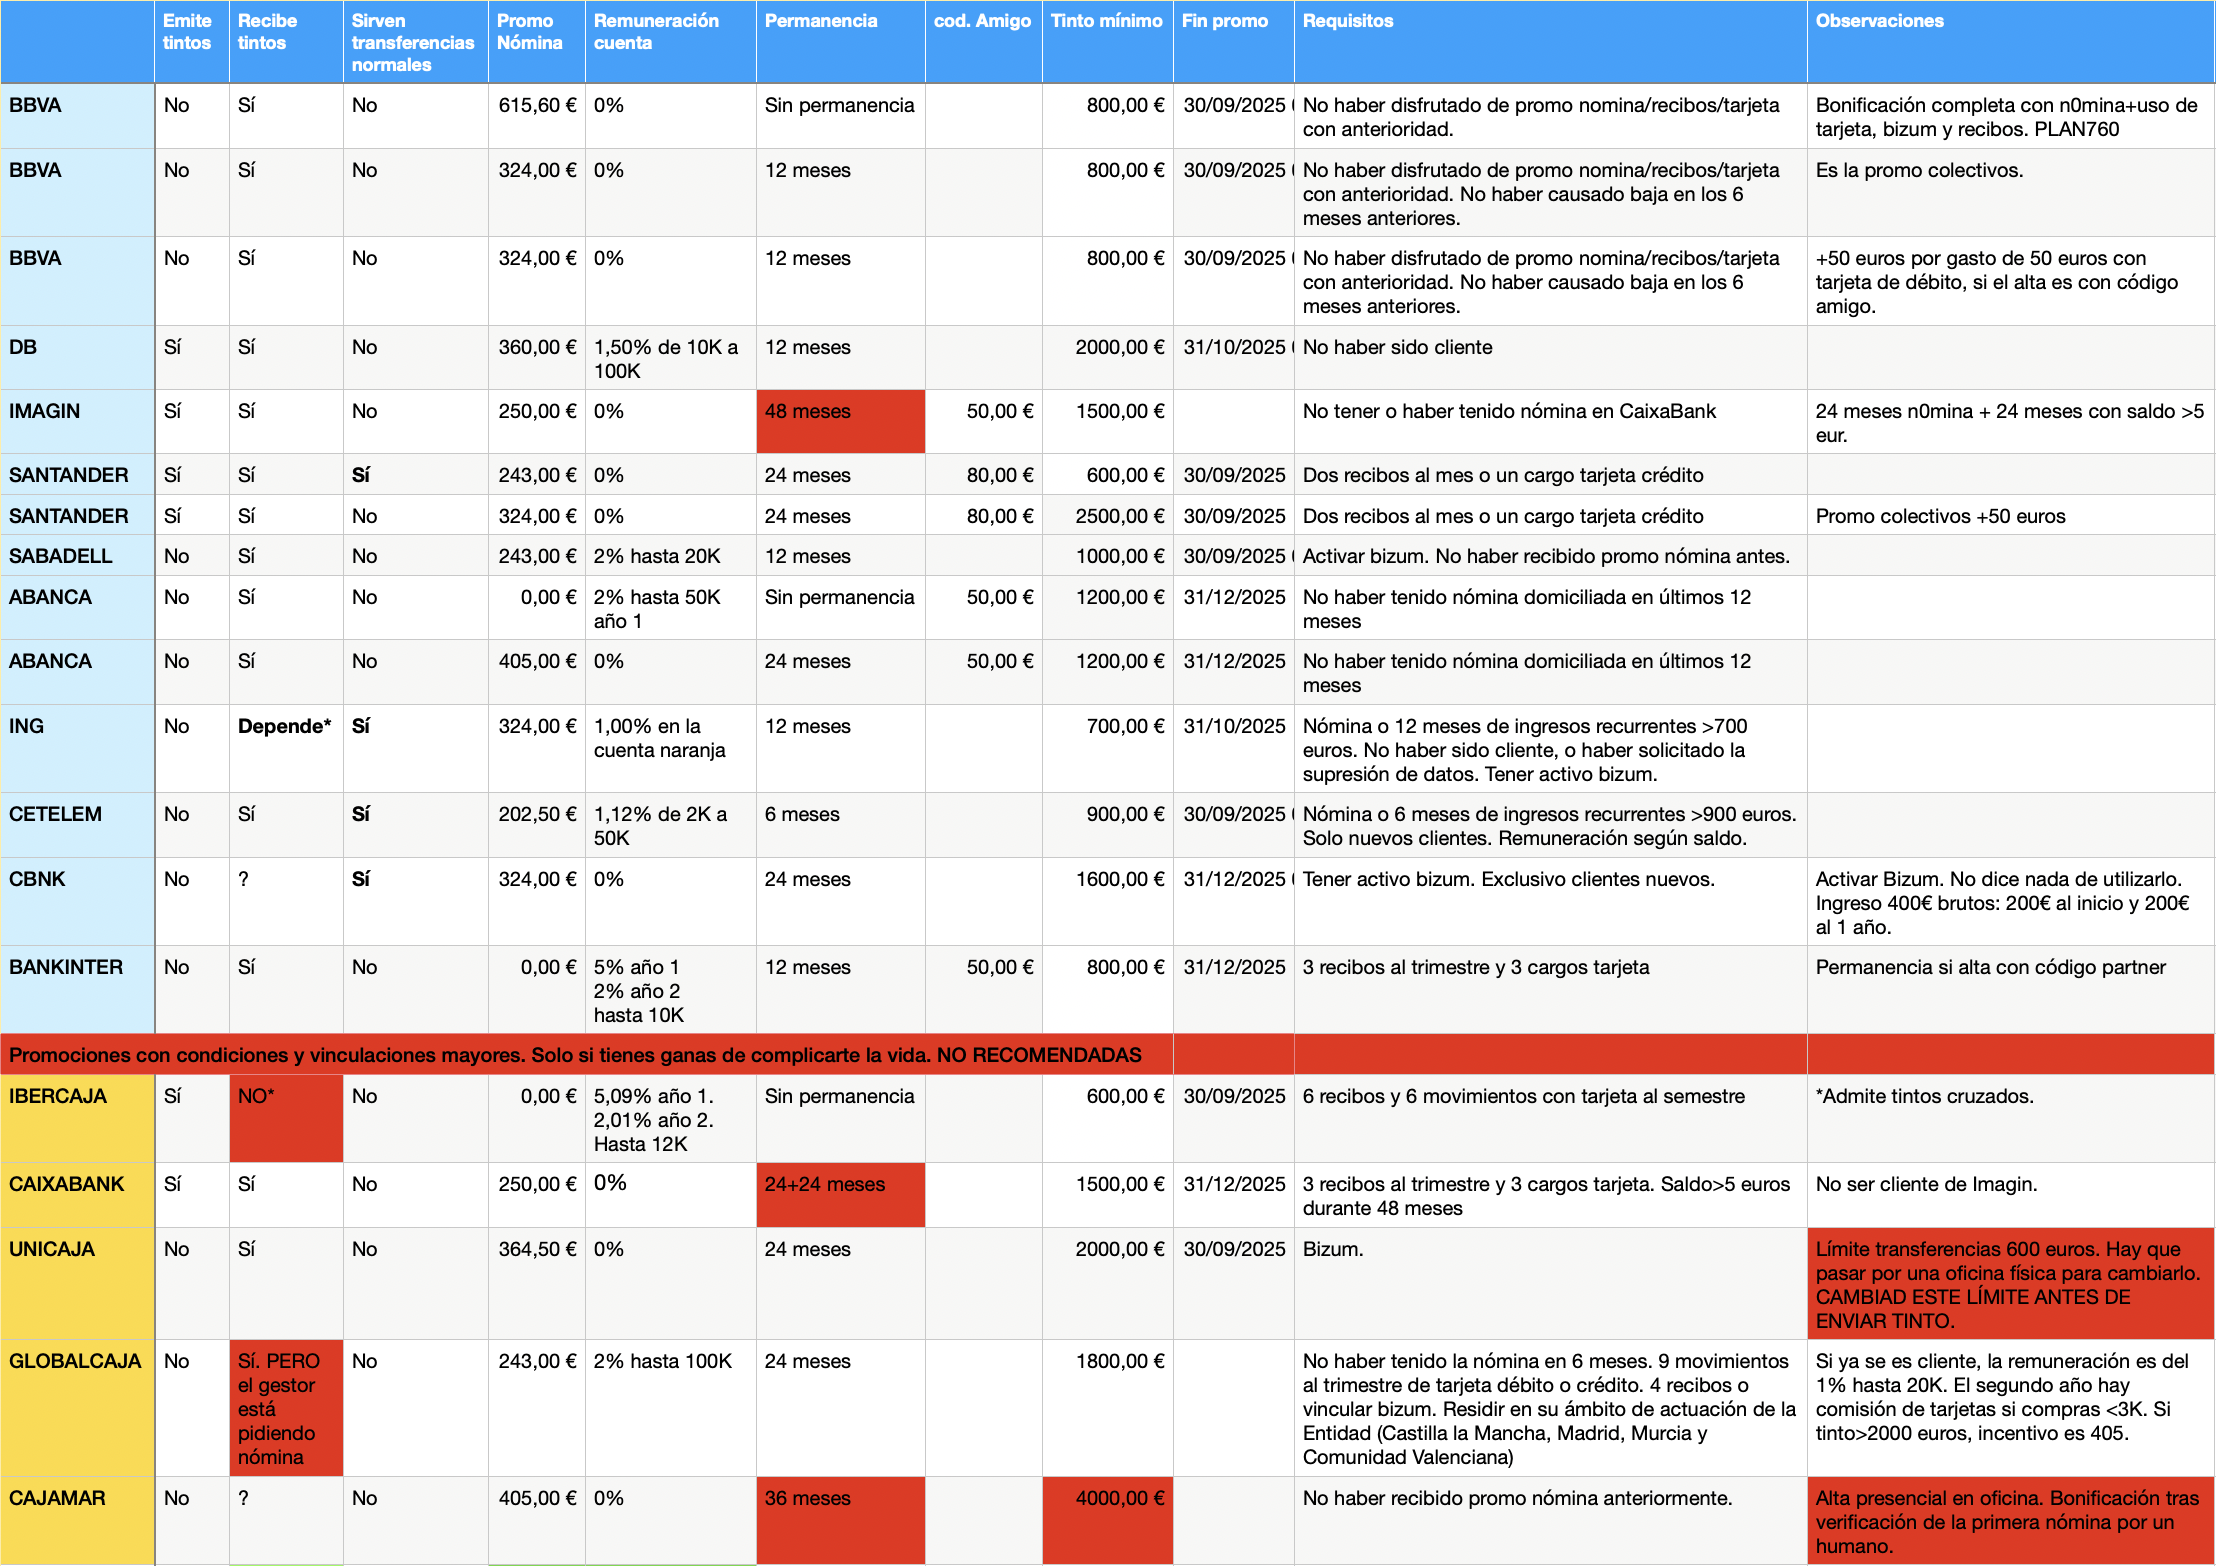Click the CAJAMAR bank name cell
2216x1566 pixels.
[78, 1520]
